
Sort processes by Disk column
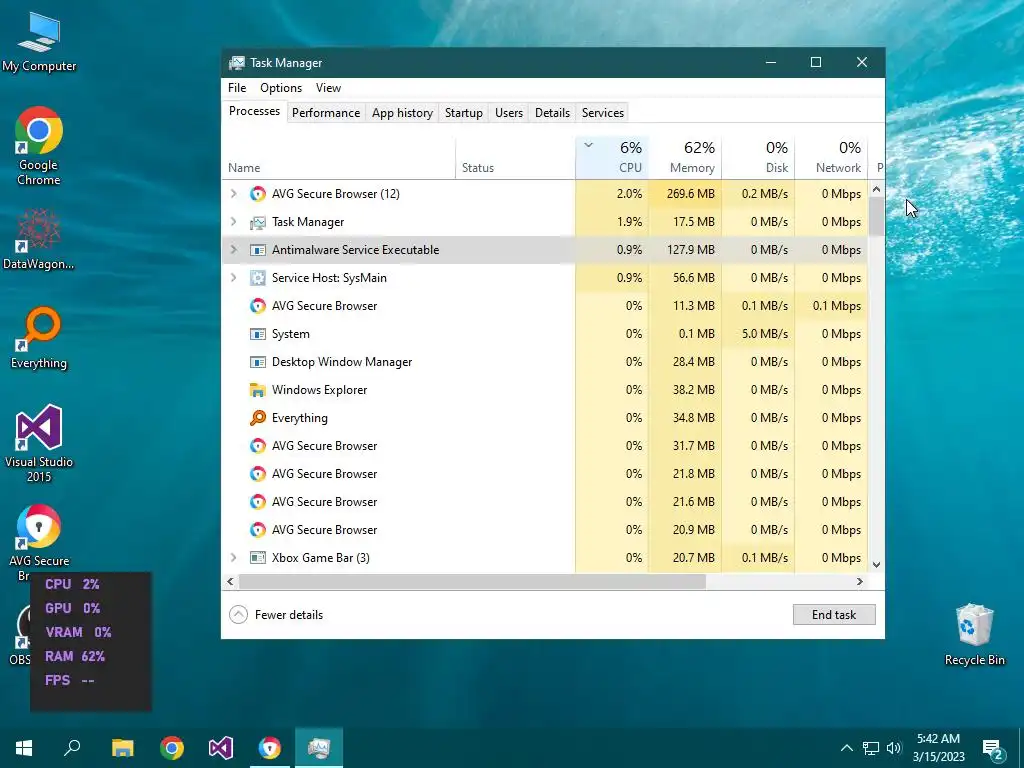click(758, 157)
